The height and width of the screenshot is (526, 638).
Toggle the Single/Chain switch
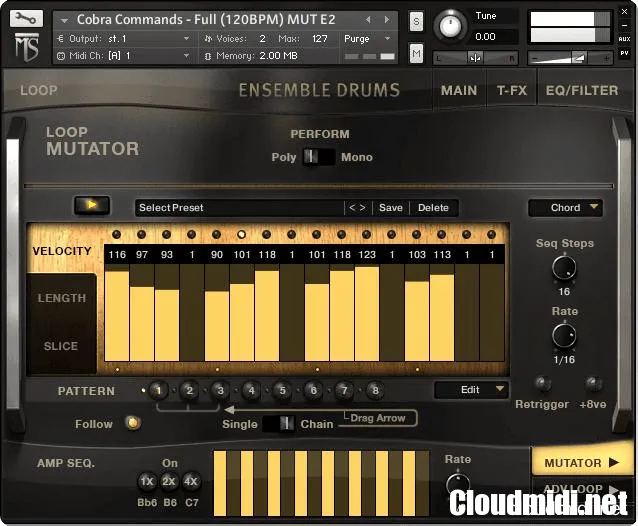click(279, 424)
